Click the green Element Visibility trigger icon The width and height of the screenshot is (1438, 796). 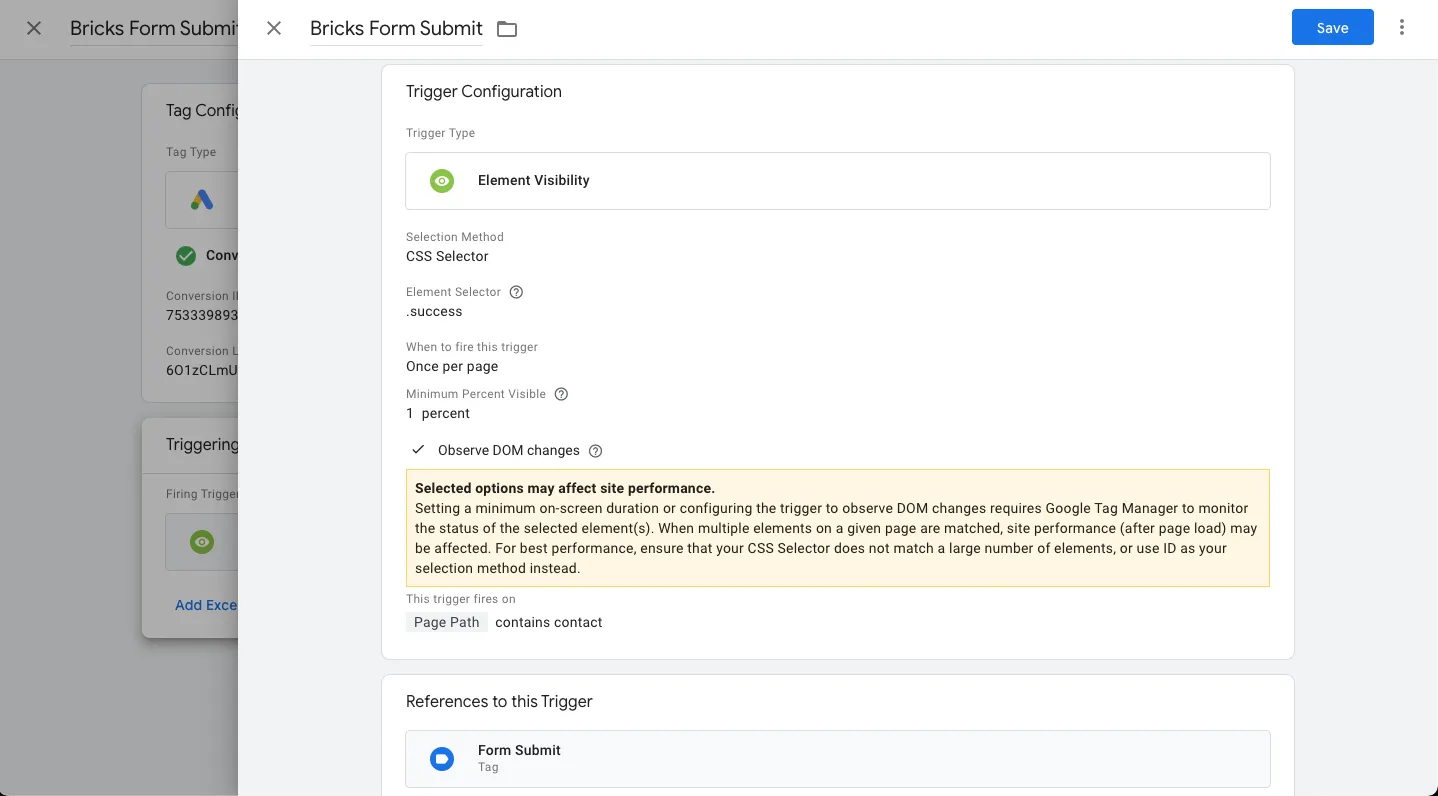coord(441,180)
